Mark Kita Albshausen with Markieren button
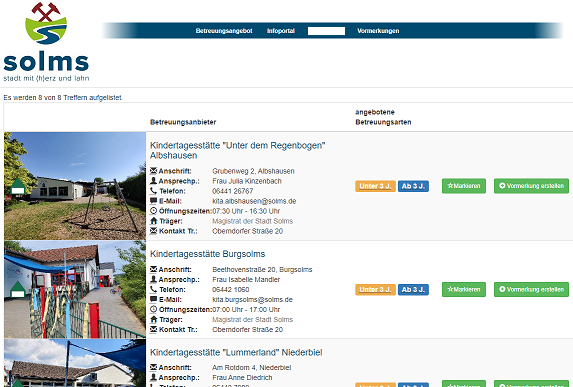Image resolution: width=573 pixels, height=387 pixels. (464, 186)
